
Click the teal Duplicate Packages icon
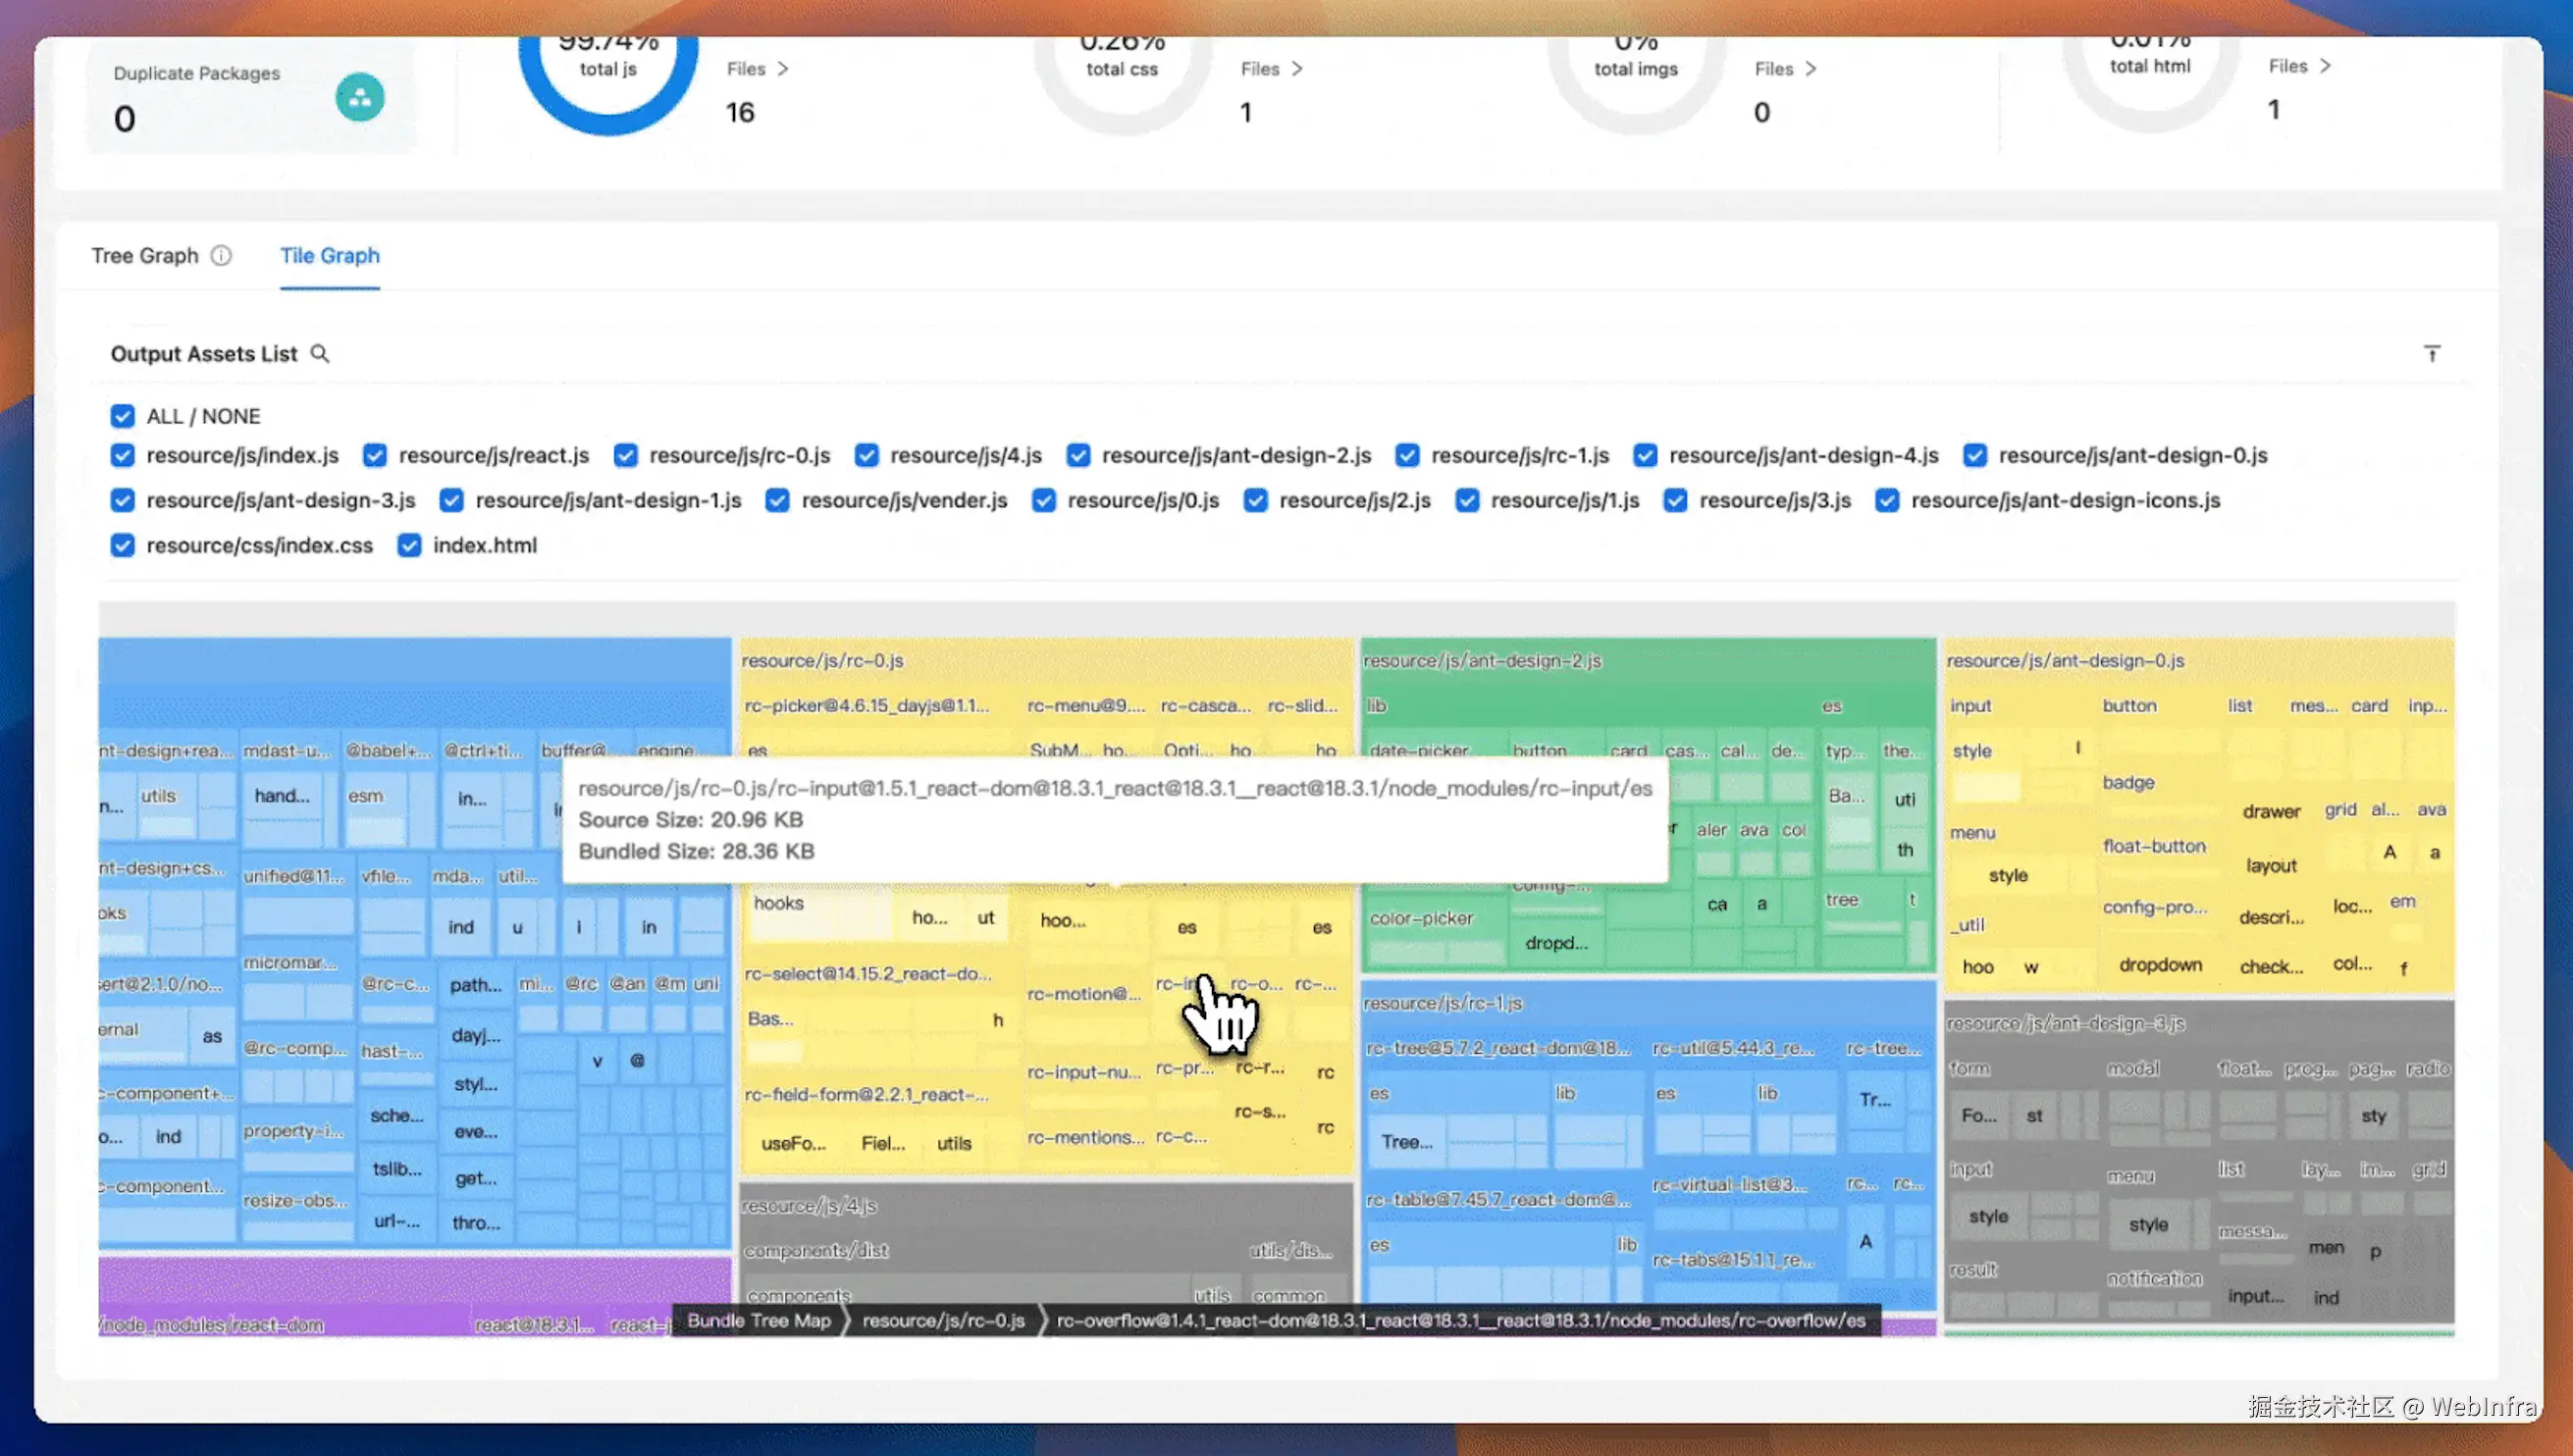click(x=360, y=97)
